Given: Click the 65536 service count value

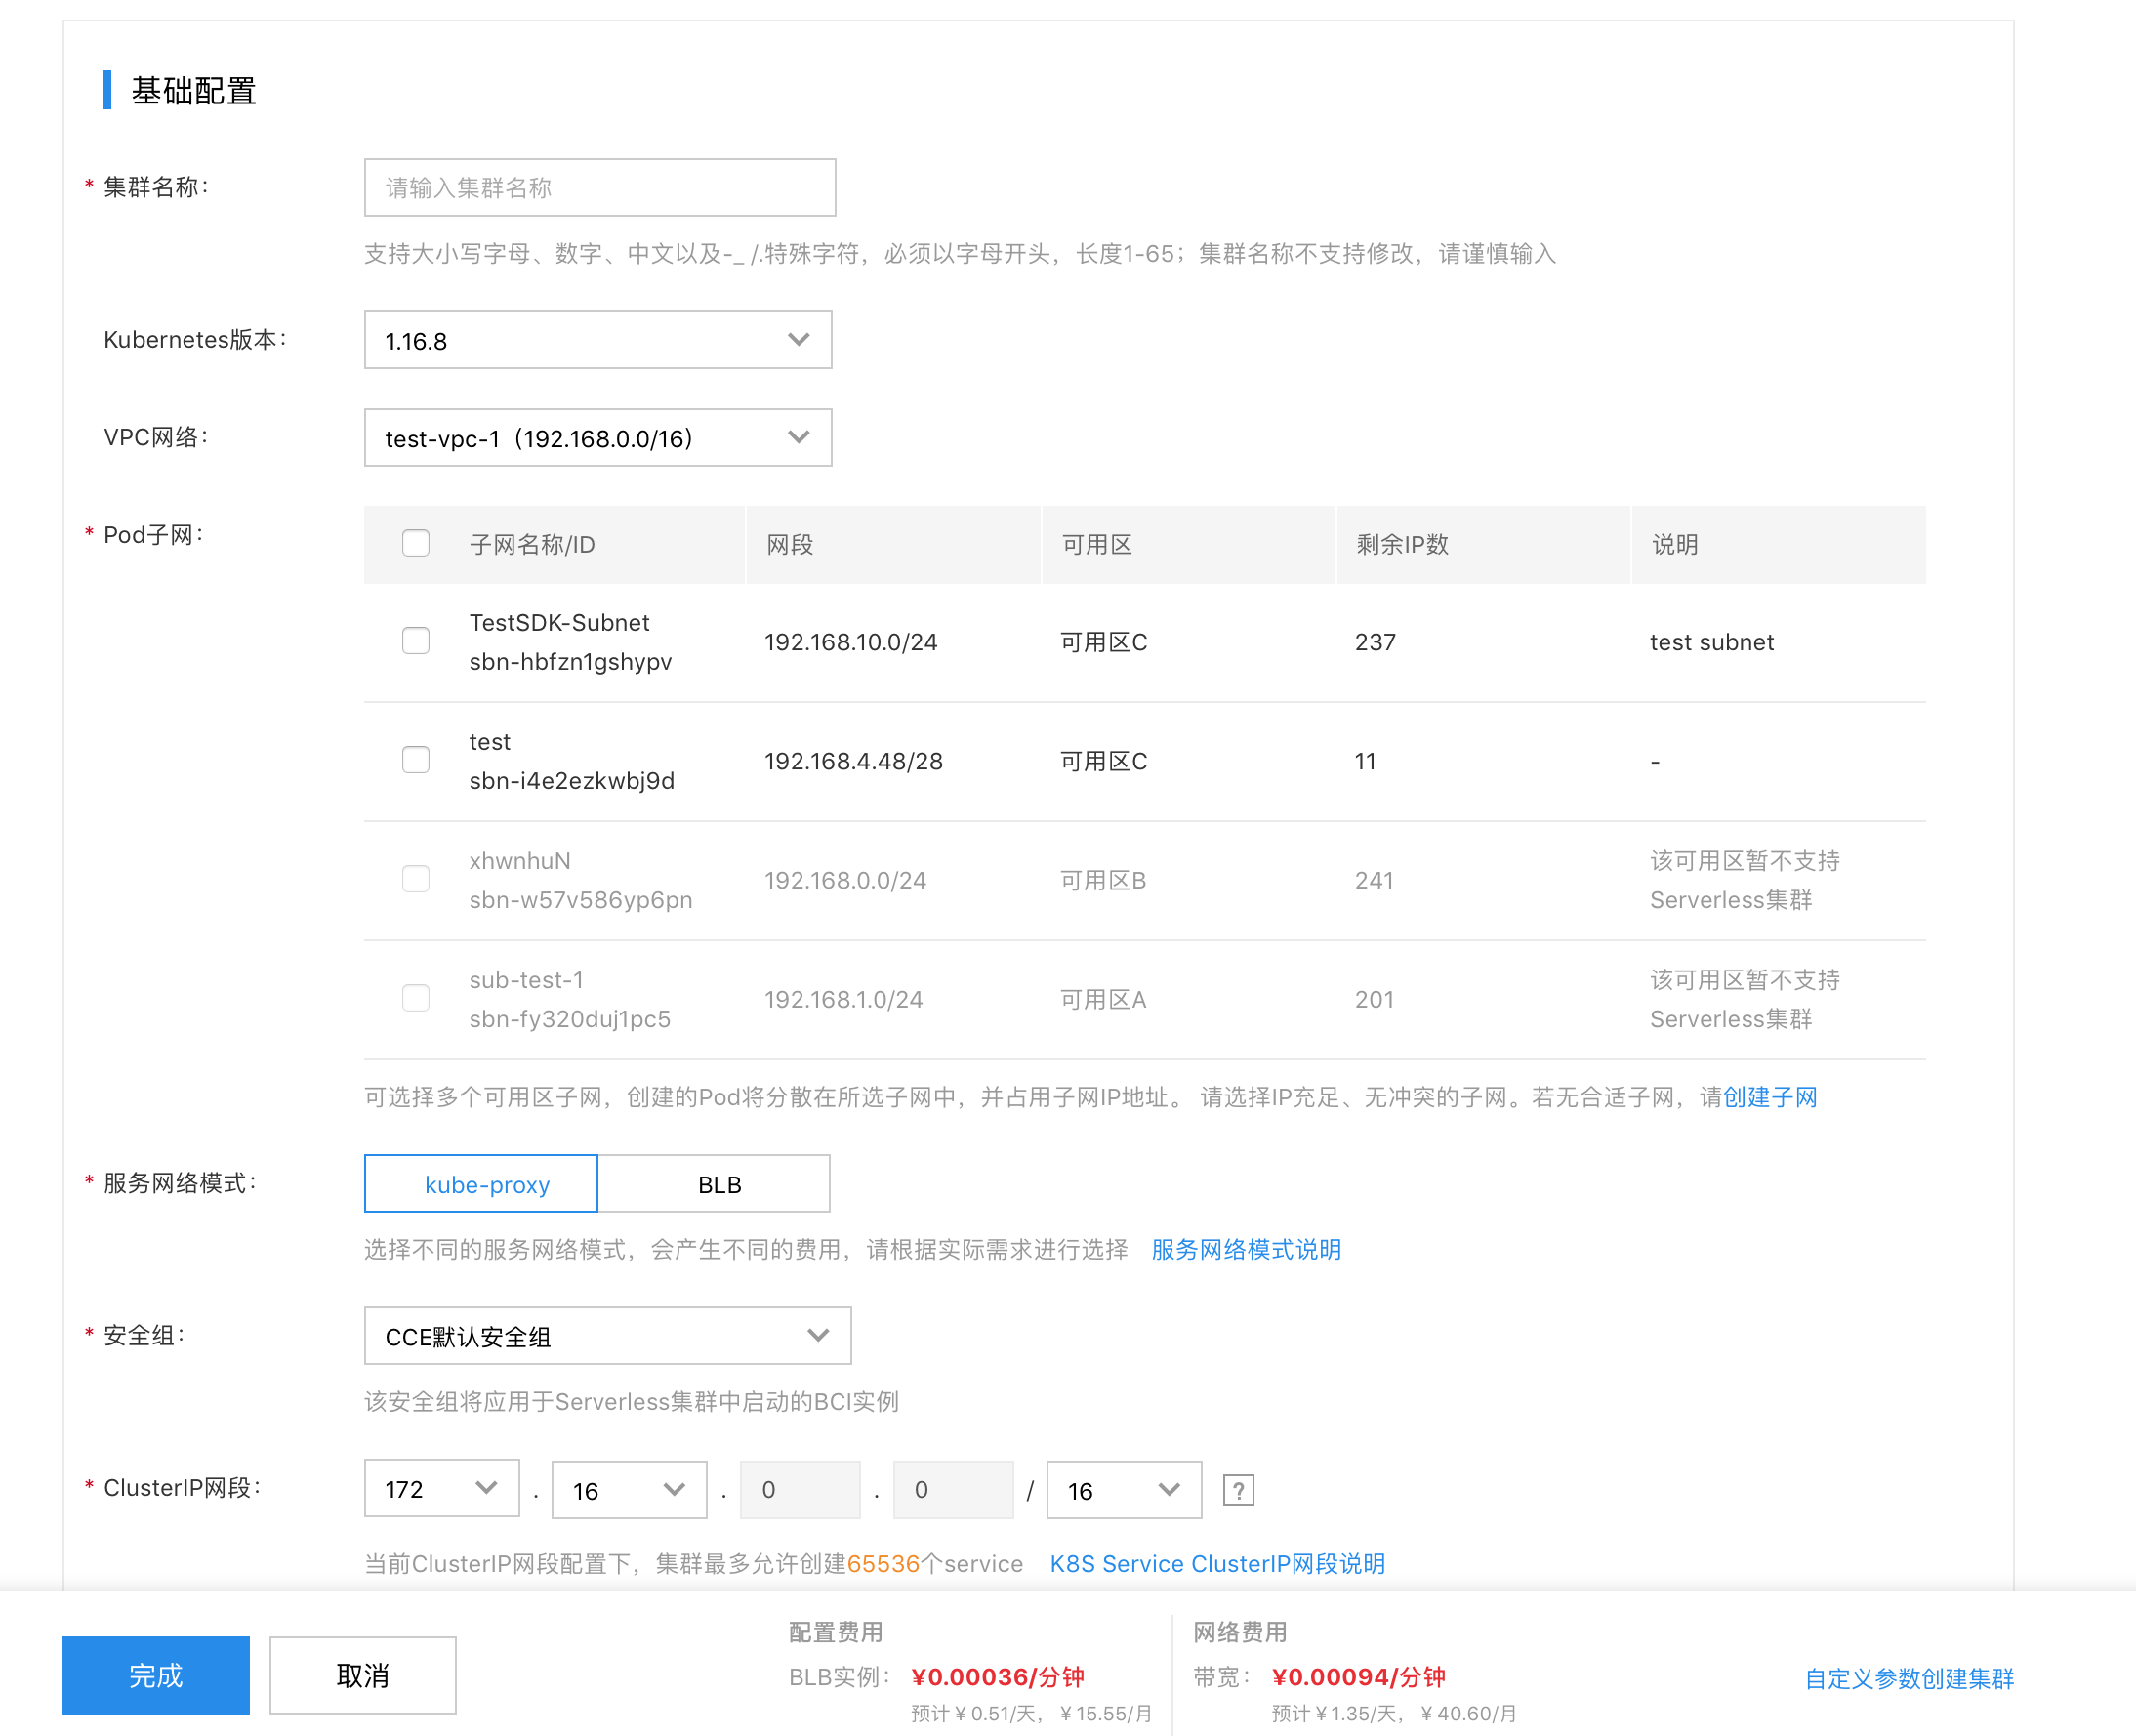Looking at the screenshot, I should 883,1564.
